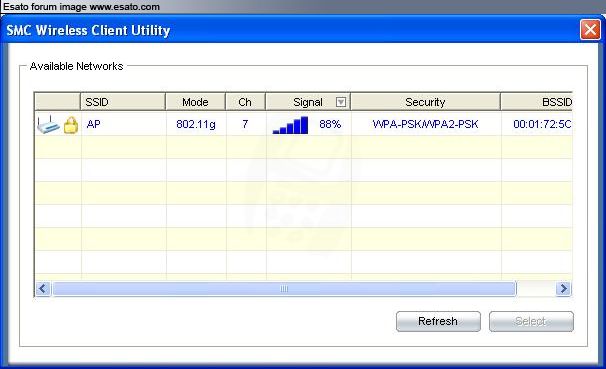The image size is (606, 369).
Task: Click the 802.11g mode value
Action: (196, 124)
